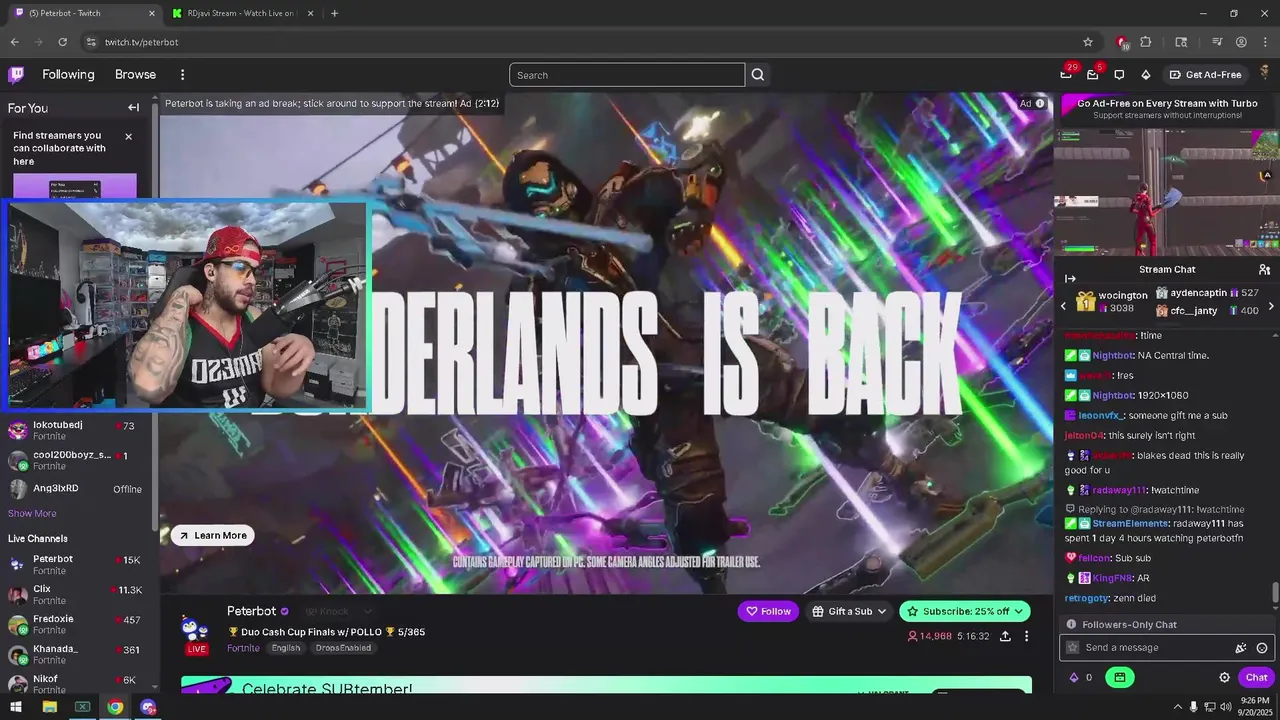This screenshot has height=720, width=1280.
Task: Switch to RDjavi Stream browser tab
Action: [243, 13]
